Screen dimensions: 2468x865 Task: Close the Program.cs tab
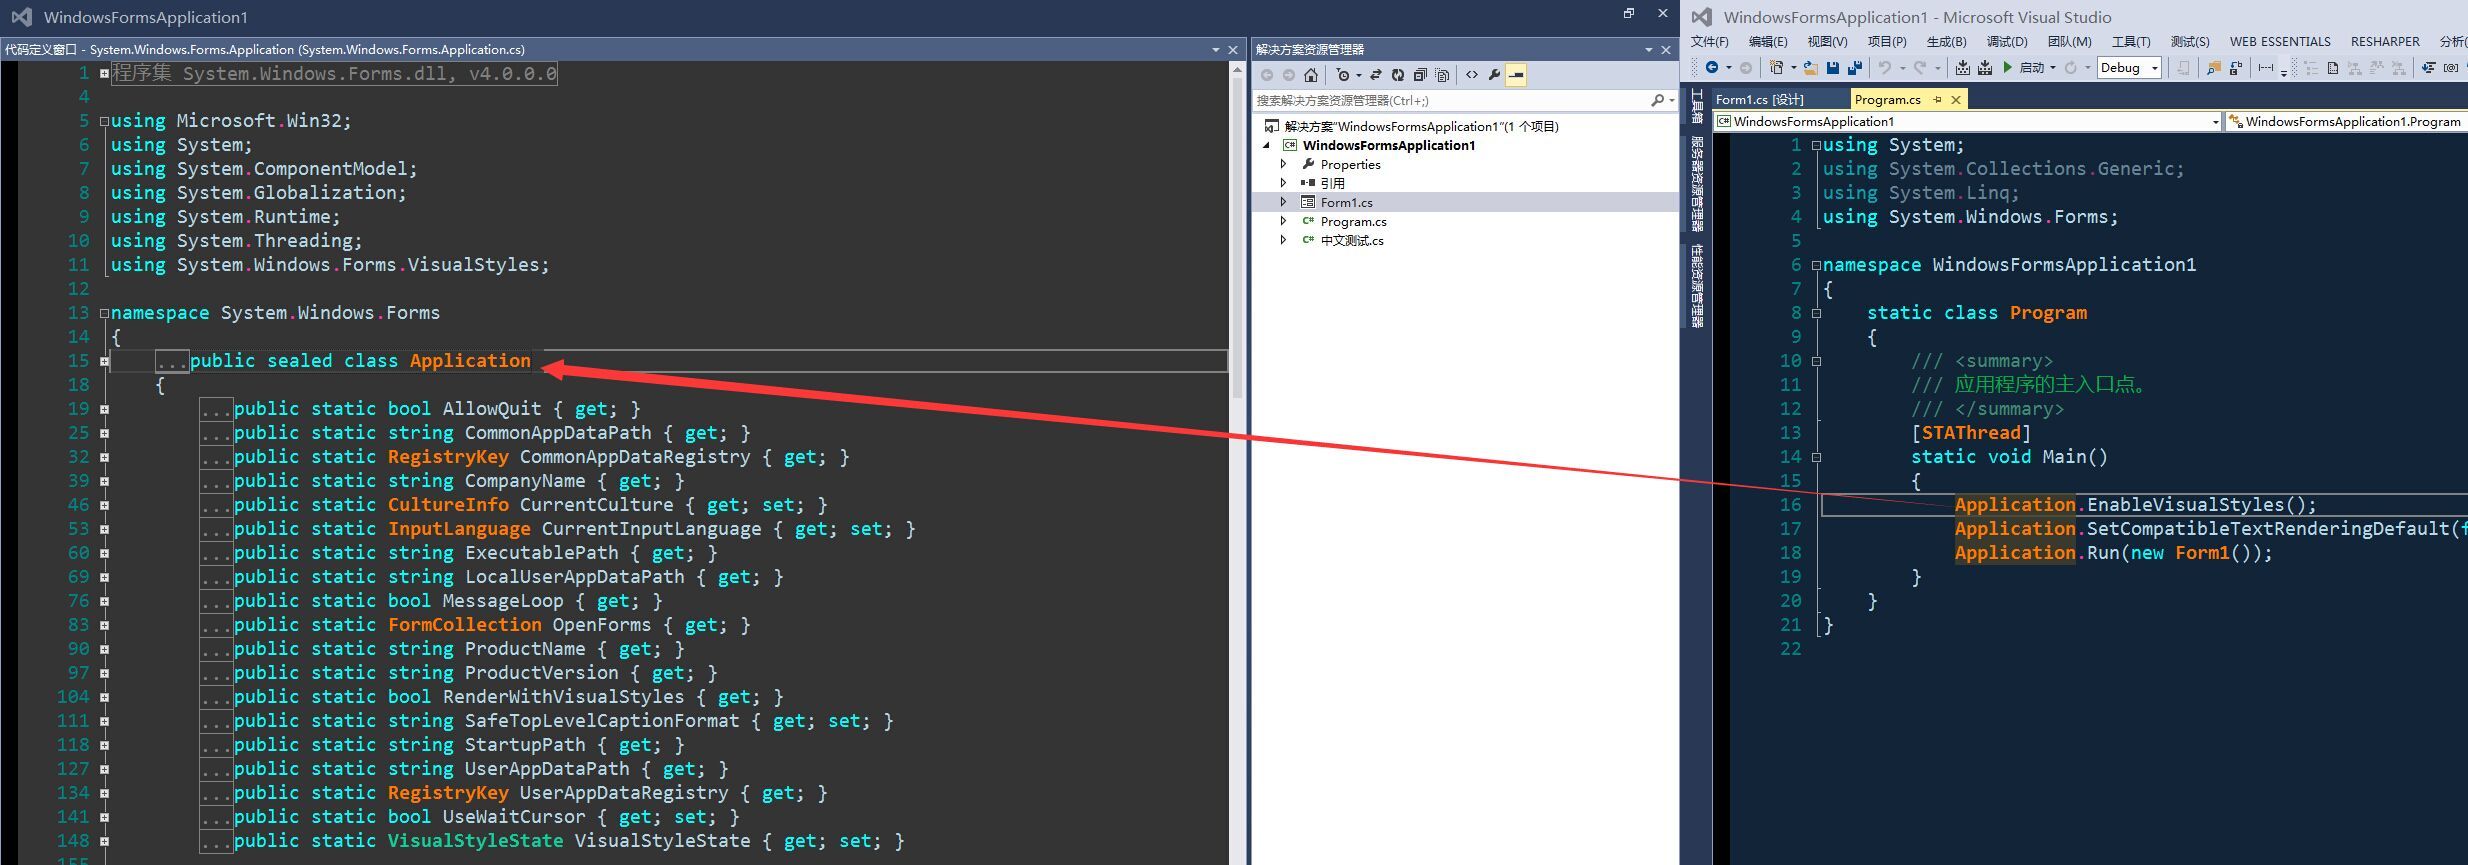[x=1956, y=99]
